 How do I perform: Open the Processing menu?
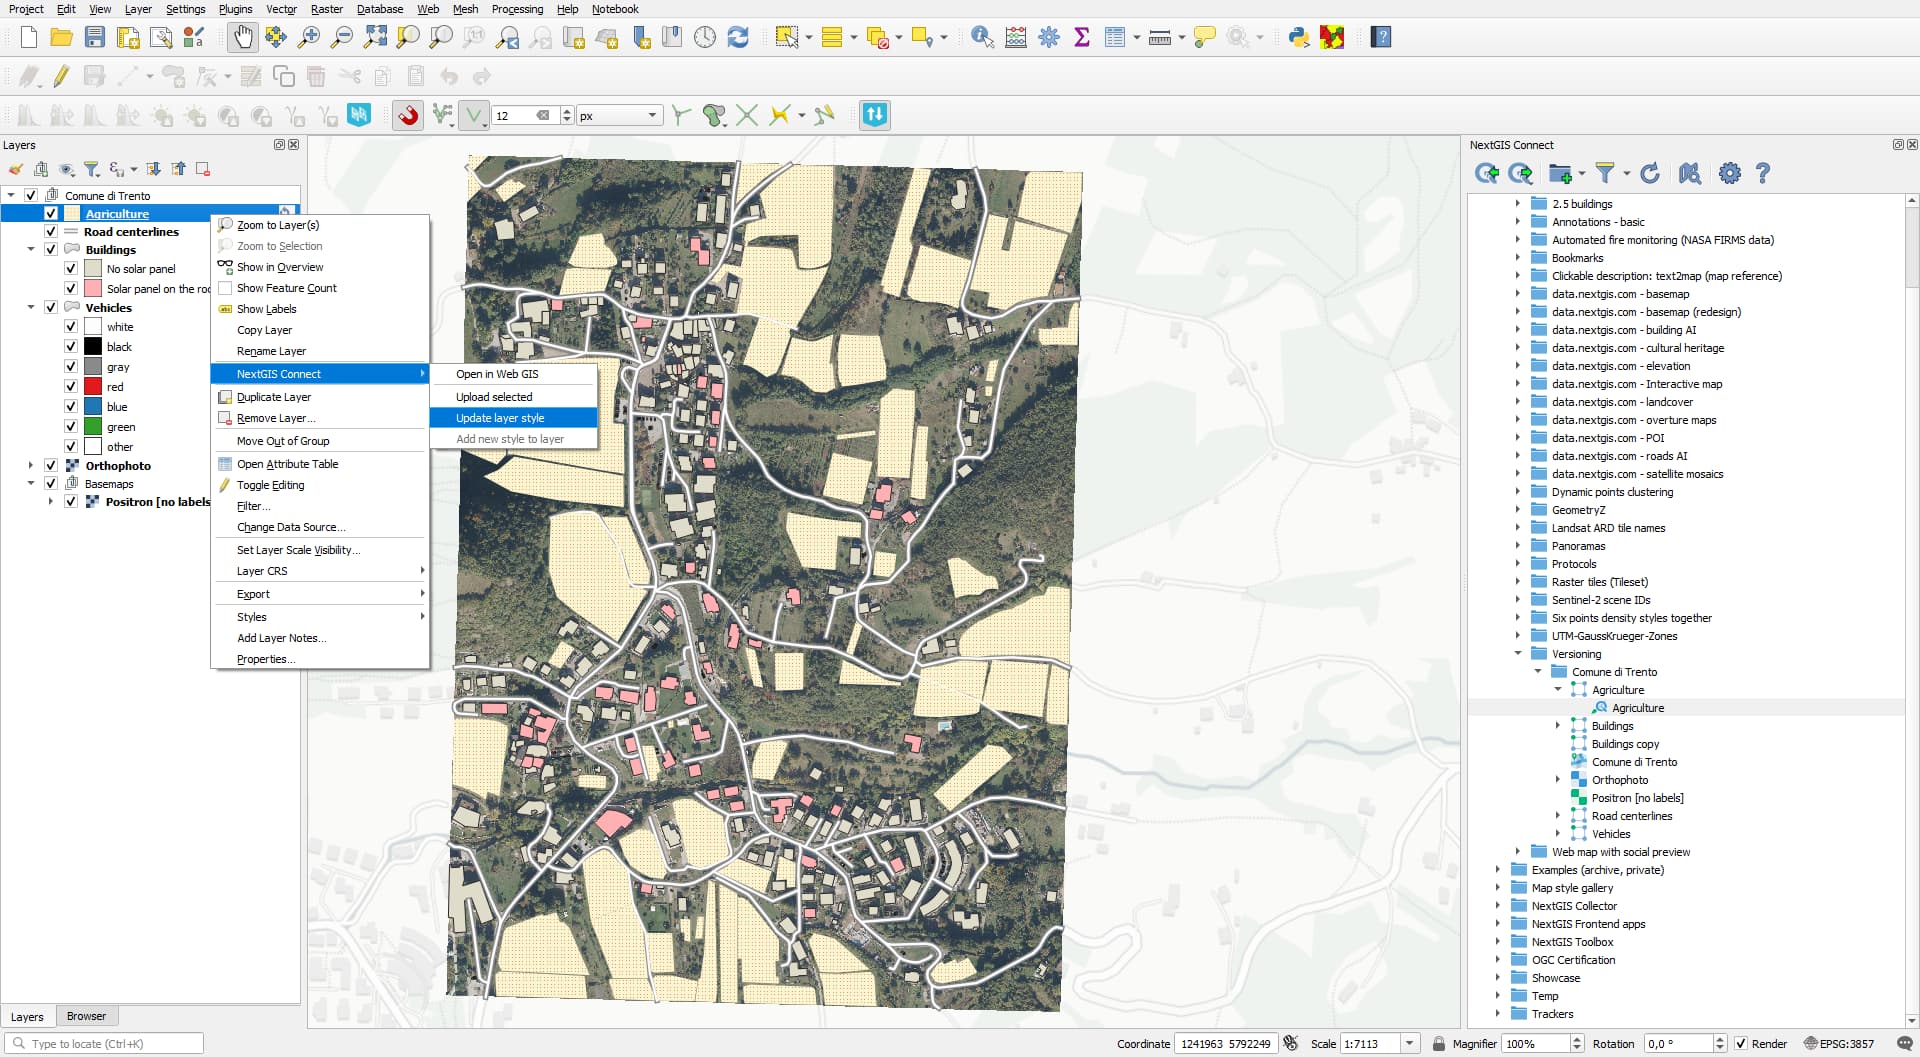(517, 9)
